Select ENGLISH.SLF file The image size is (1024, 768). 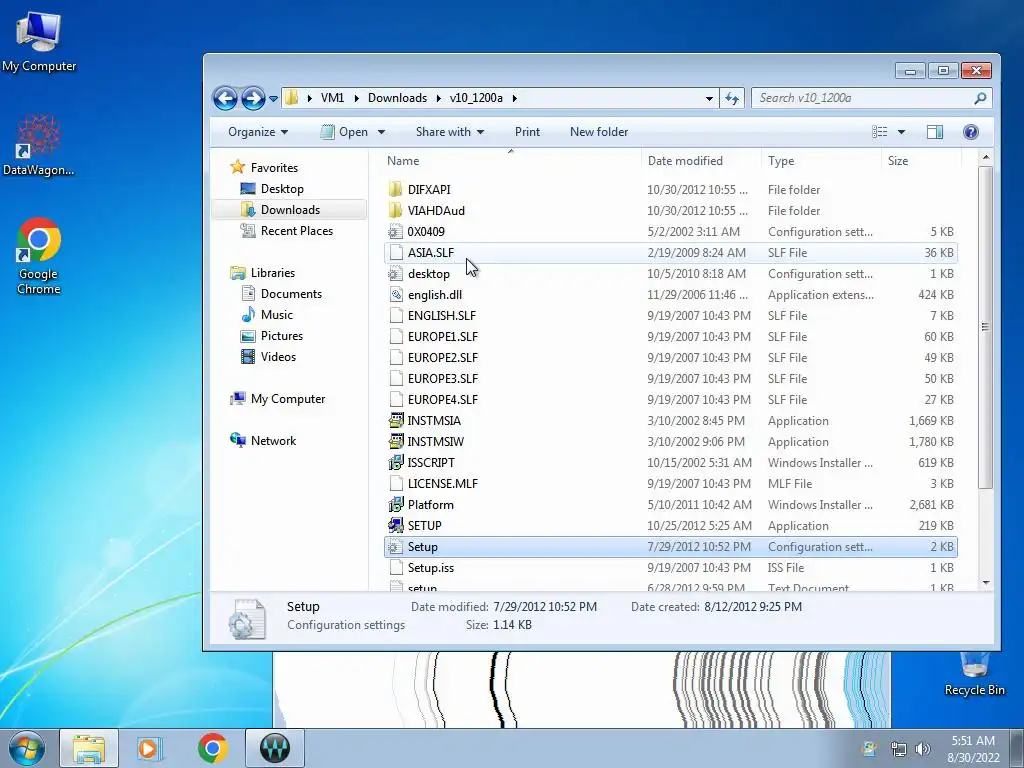point(671,315)
